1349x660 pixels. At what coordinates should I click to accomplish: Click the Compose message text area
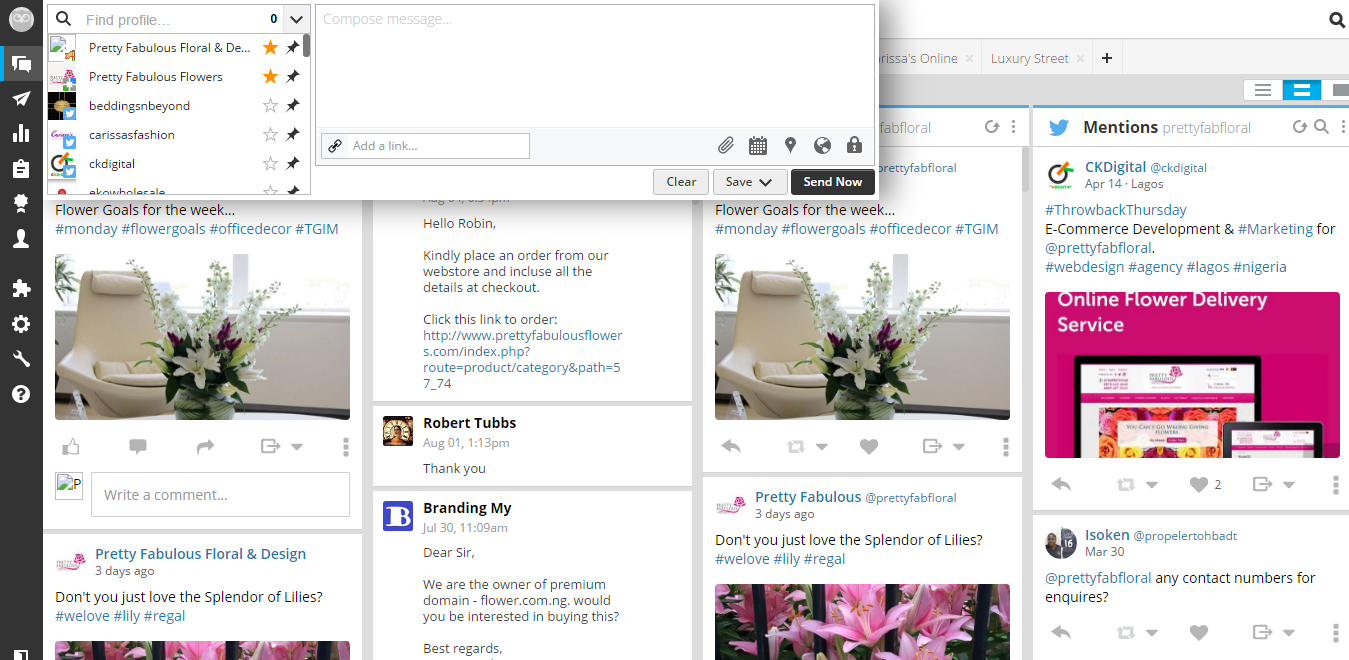595,65
